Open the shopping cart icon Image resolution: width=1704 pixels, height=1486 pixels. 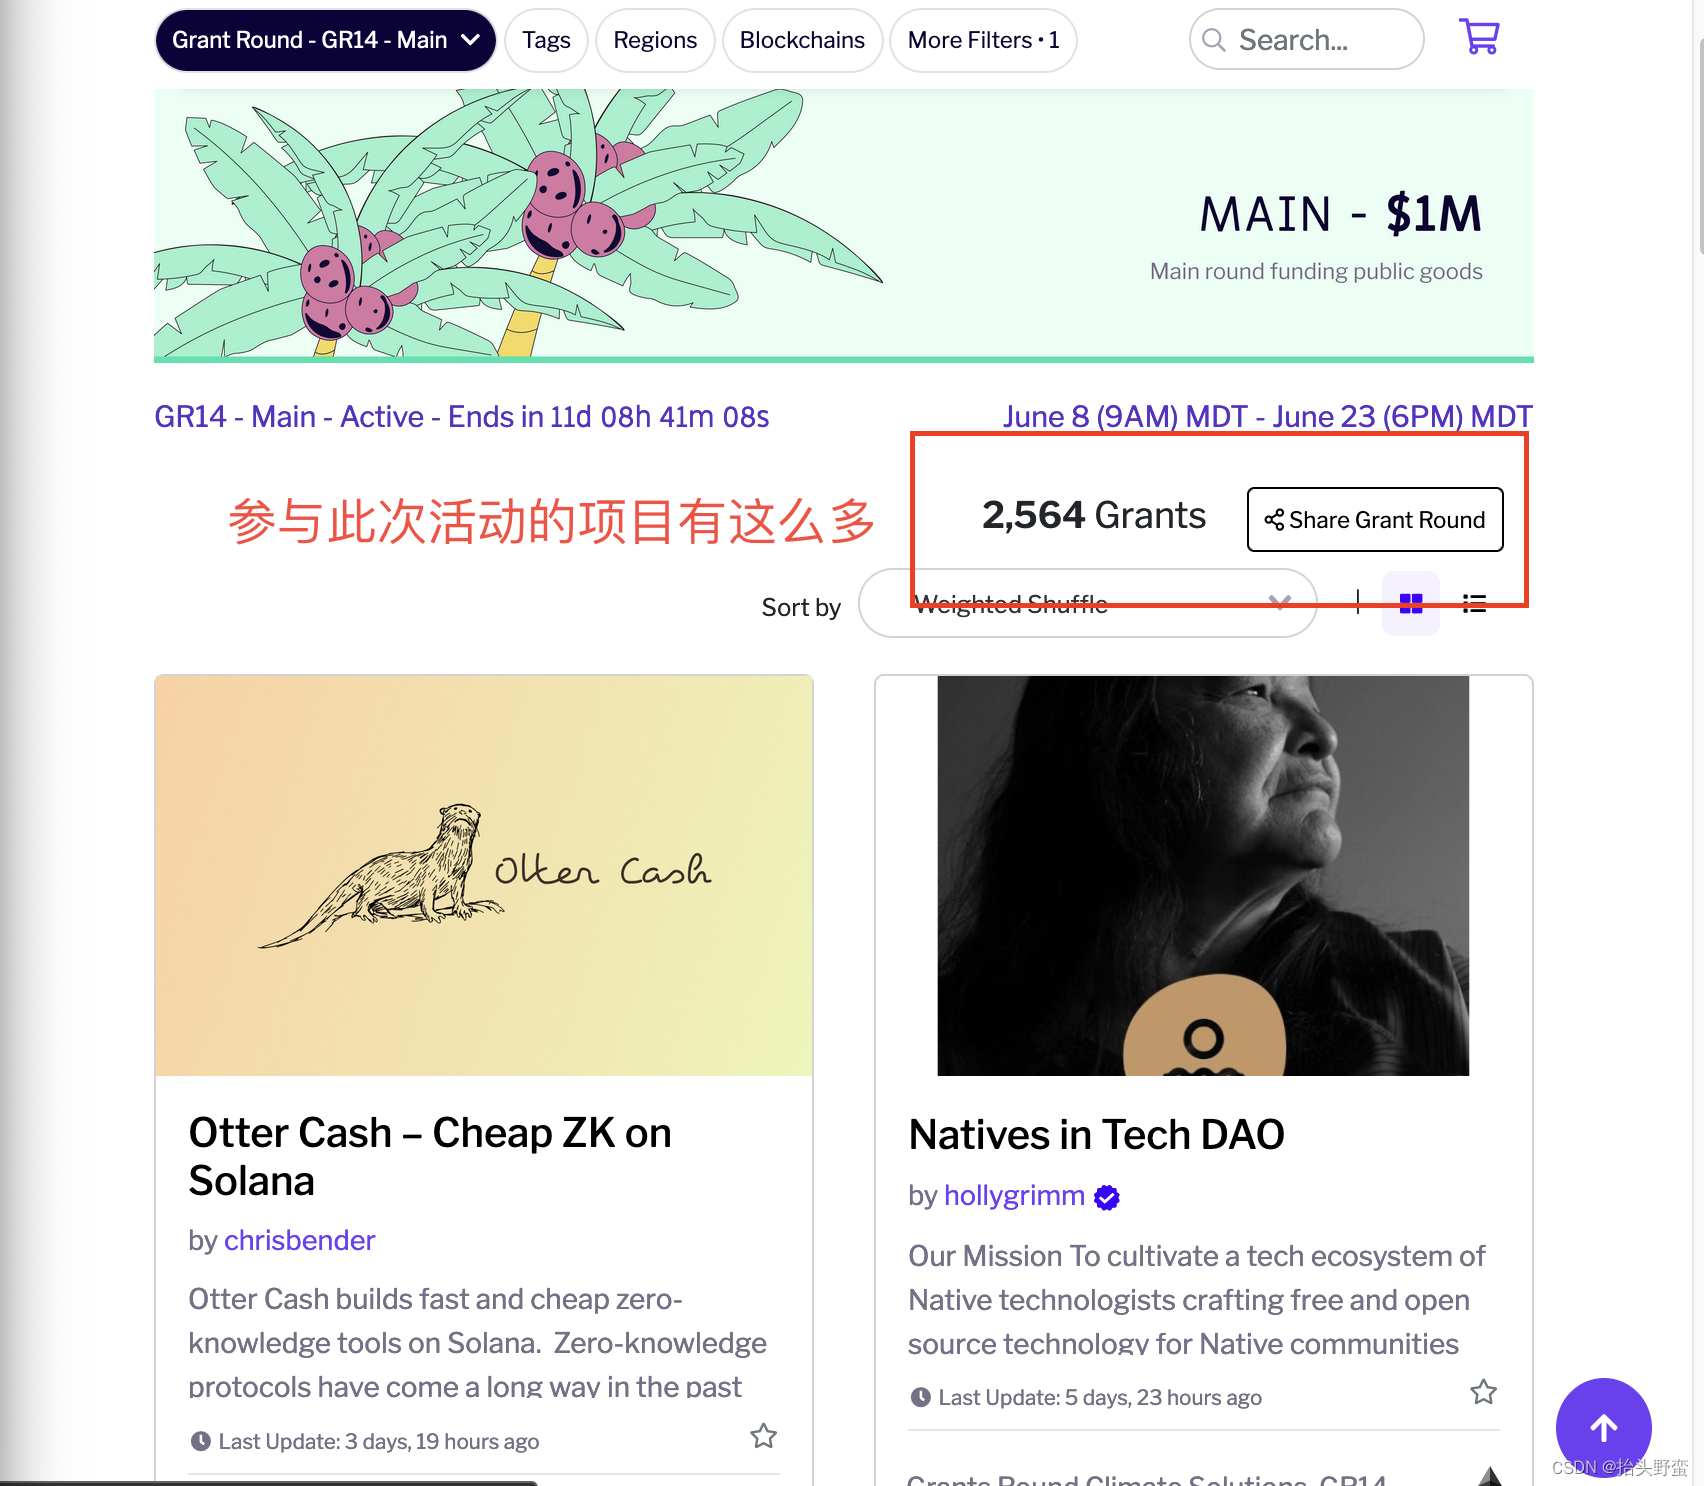point(1479,37)
